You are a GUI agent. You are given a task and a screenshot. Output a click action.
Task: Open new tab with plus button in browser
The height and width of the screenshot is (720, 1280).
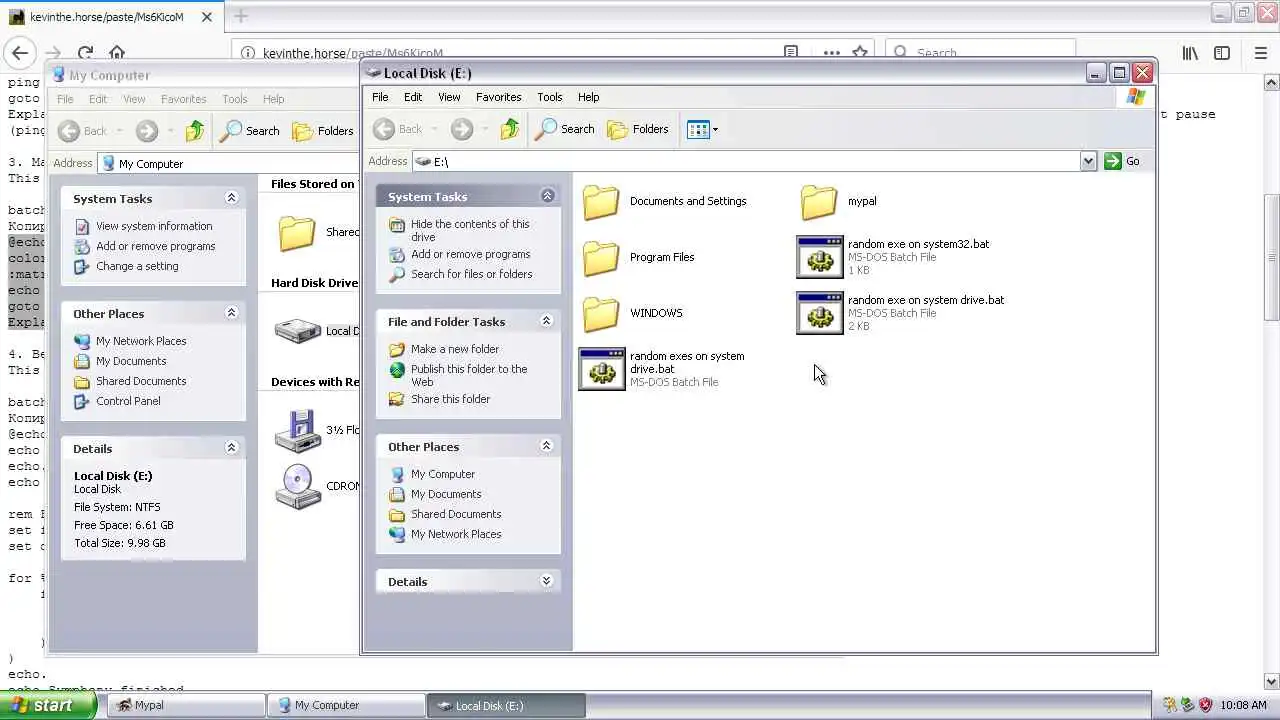pos(240,16)
